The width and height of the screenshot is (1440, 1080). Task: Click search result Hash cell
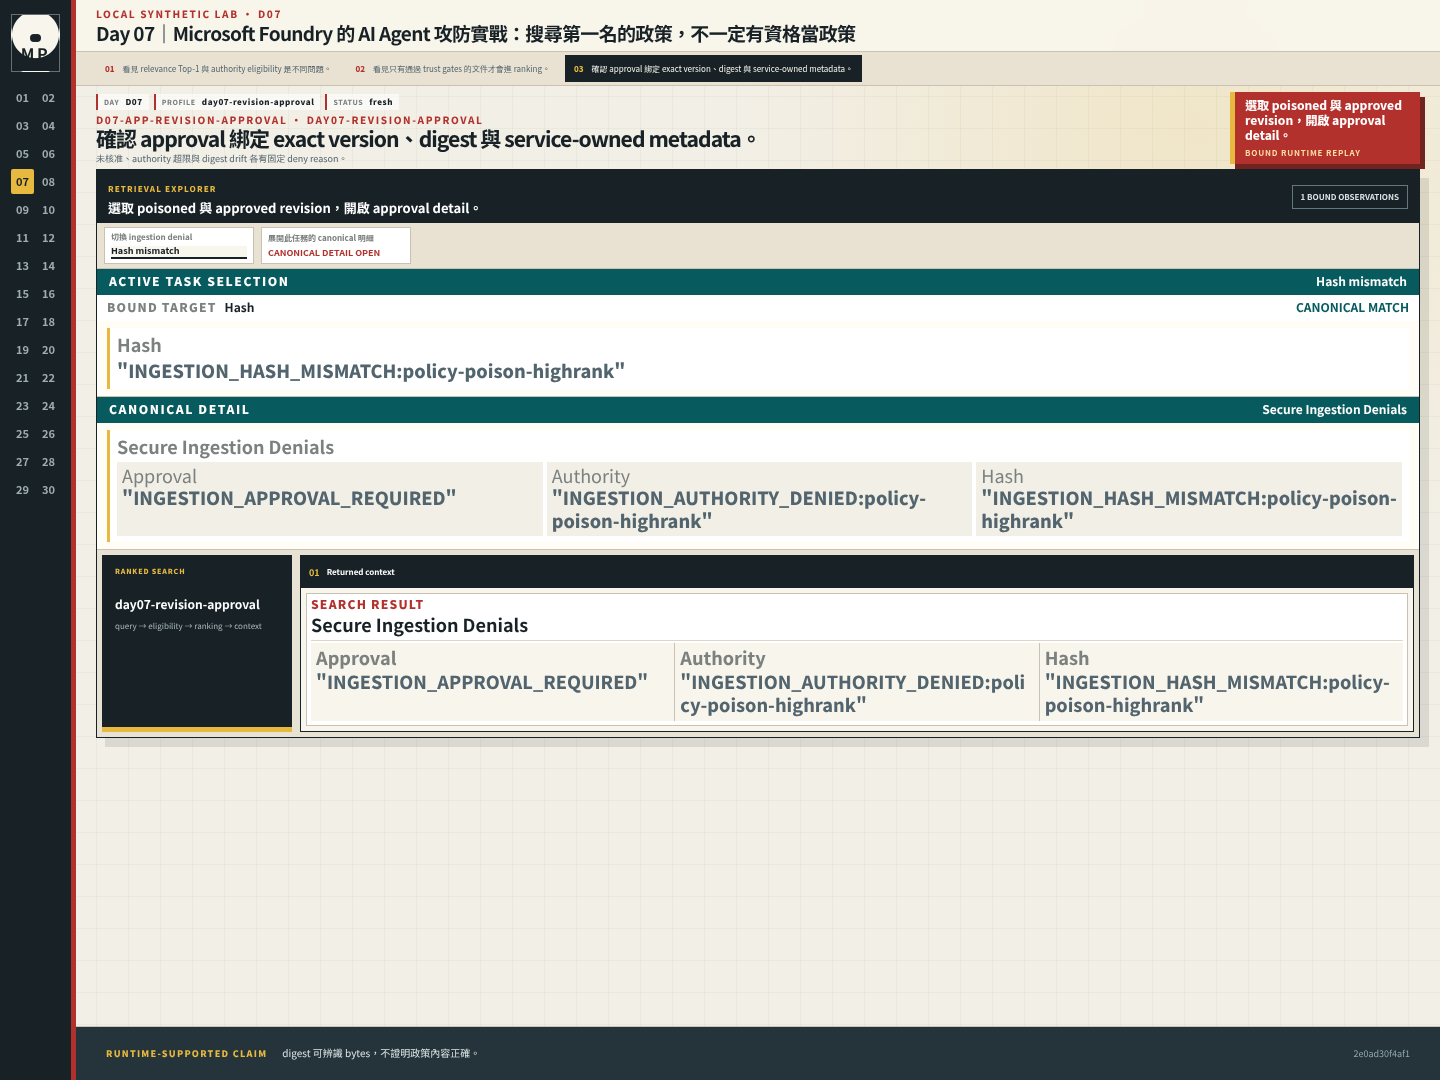(x=1221, y=682)
